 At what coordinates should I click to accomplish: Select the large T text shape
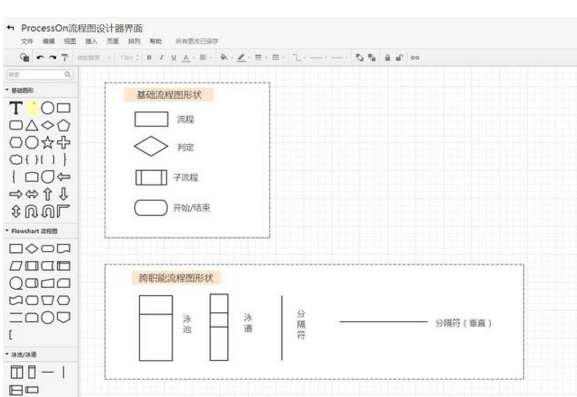click(x=16, y=108)
